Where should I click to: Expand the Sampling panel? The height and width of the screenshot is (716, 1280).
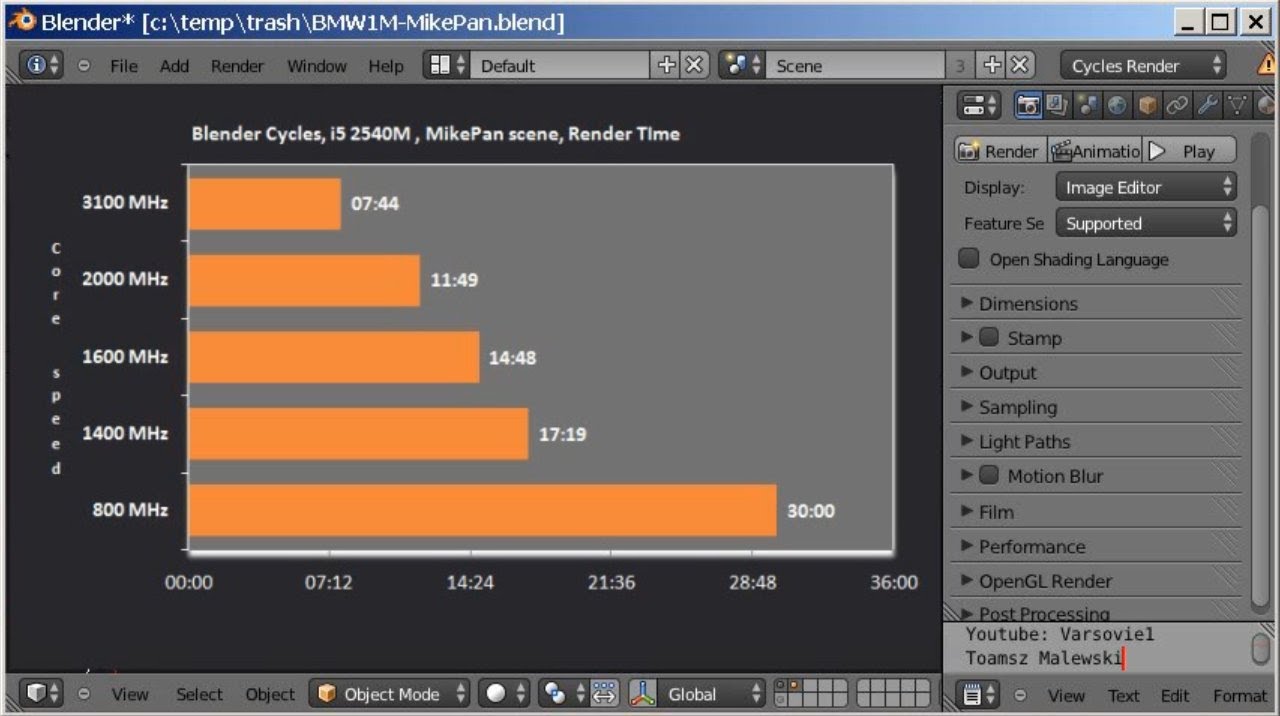[x=1017, y=407]
